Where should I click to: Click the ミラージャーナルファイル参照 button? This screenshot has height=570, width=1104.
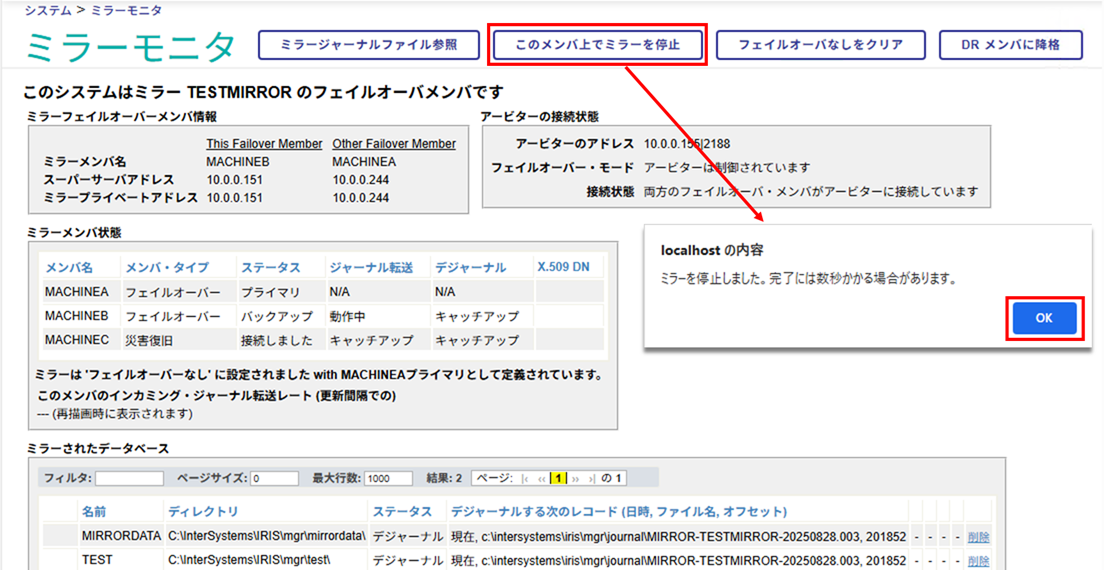[x=369, y=45]
